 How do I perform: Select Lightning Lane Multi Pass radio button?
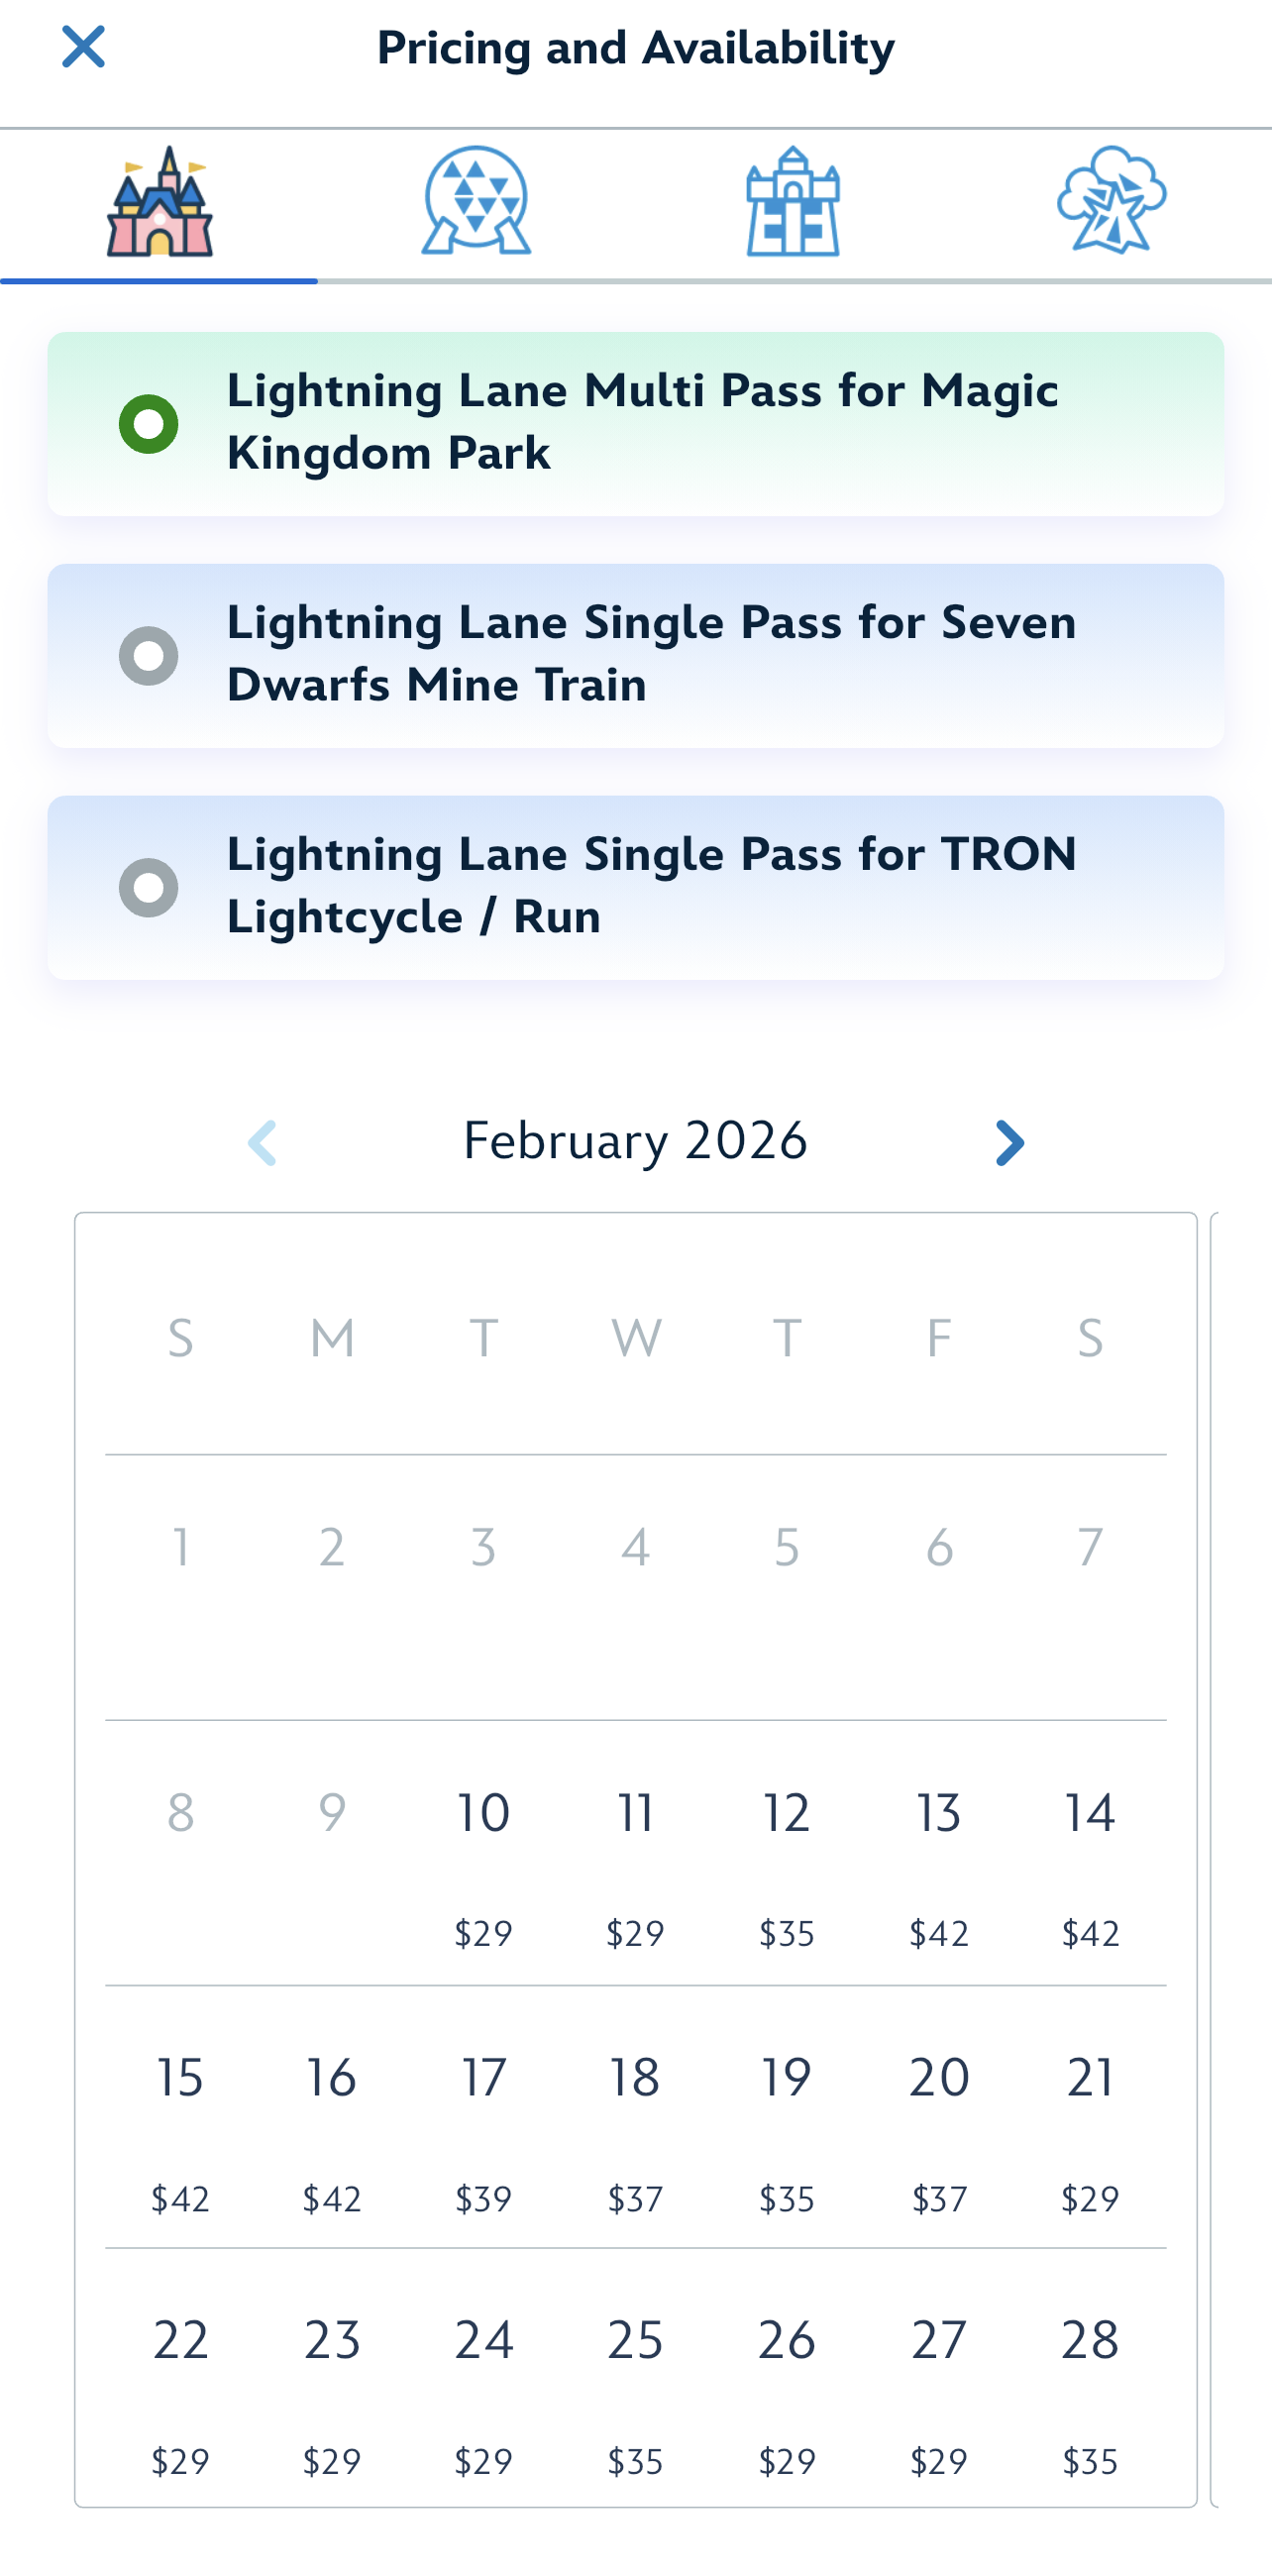point(149,424)
